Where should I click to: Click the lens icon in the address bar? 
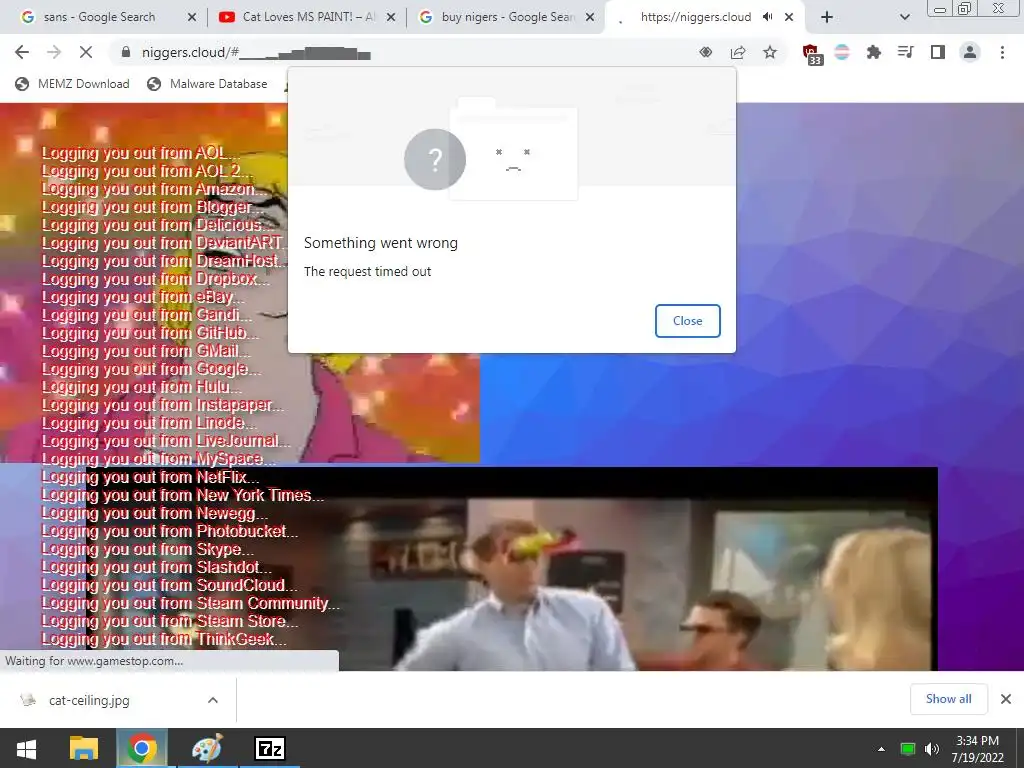point(705,52)
